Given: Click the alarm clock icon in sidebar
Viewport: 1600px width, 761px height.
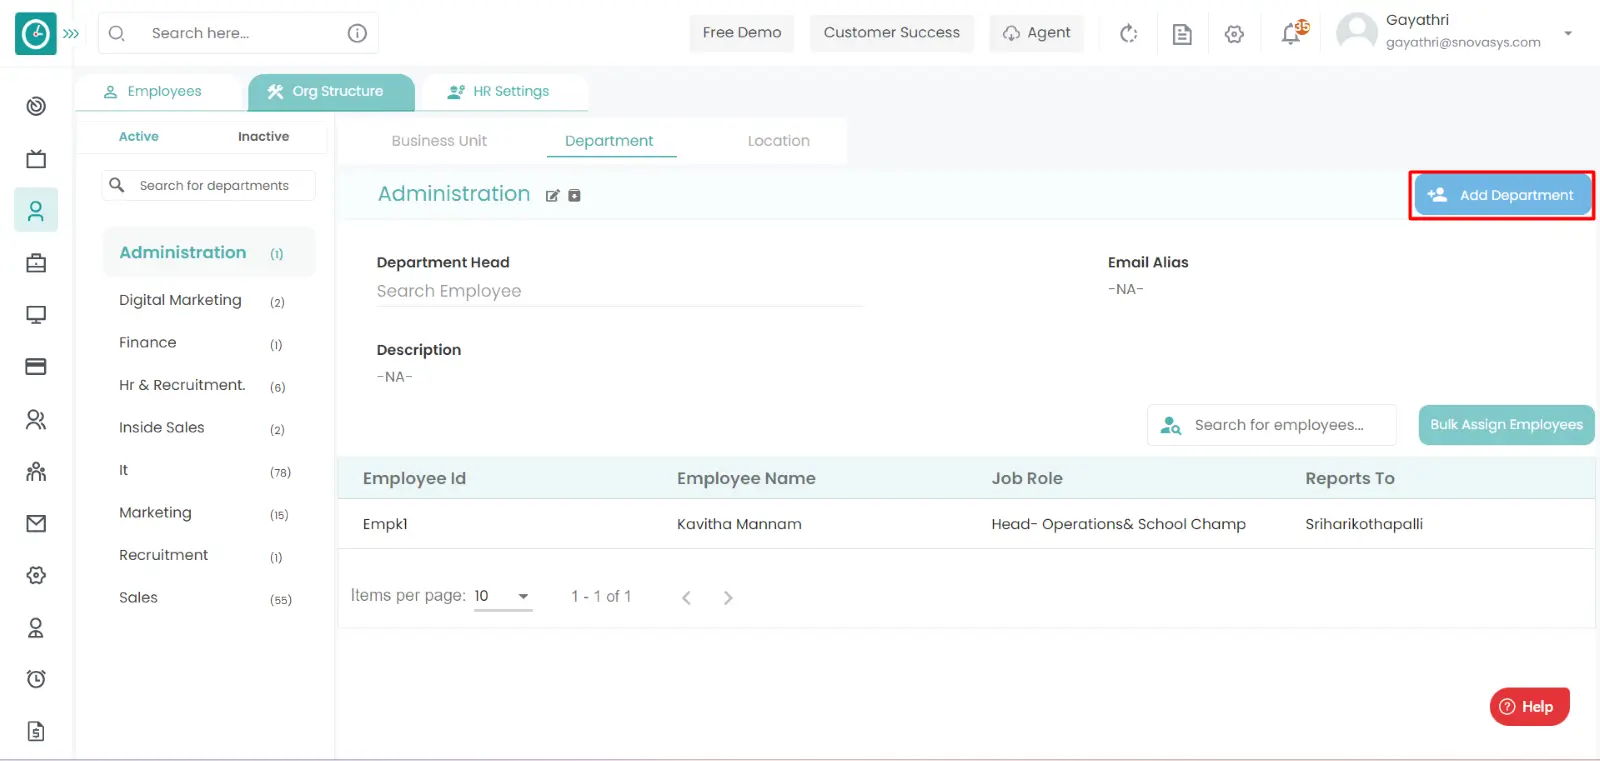Looking at the screenshot, I should click(36, 679).
